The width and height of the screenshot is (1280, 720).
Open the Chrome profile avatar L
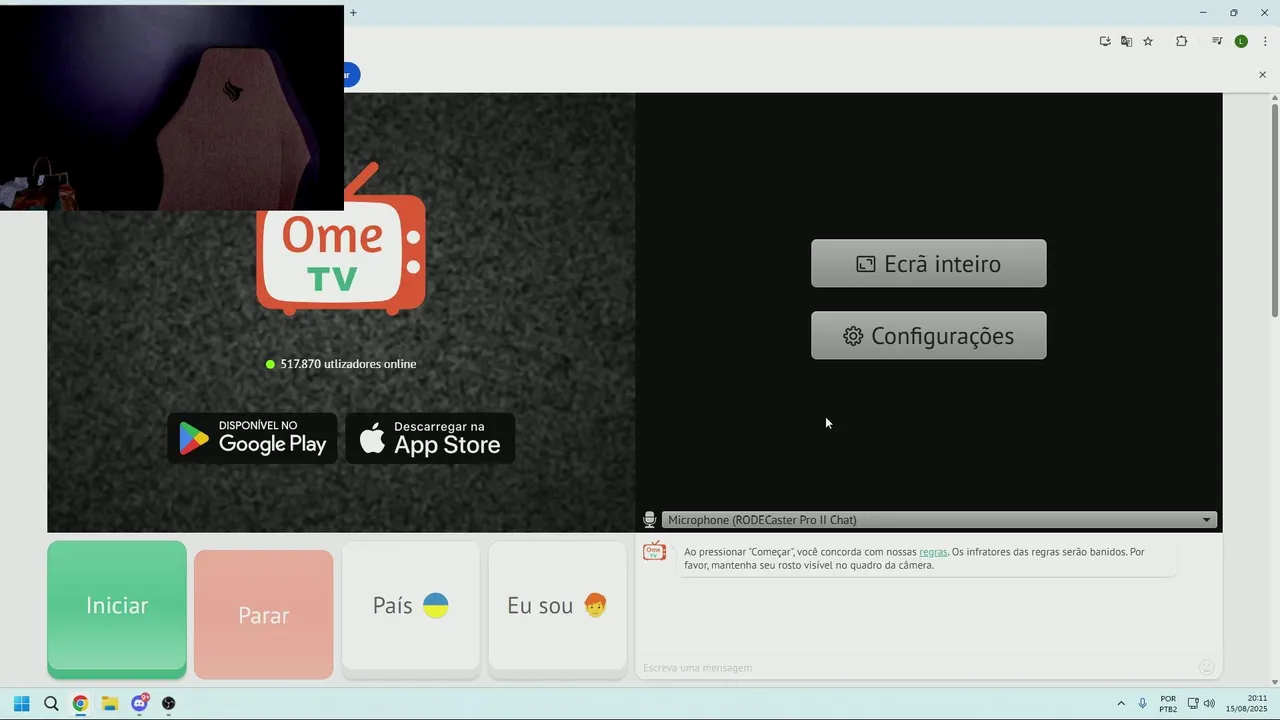[1241, 41]
